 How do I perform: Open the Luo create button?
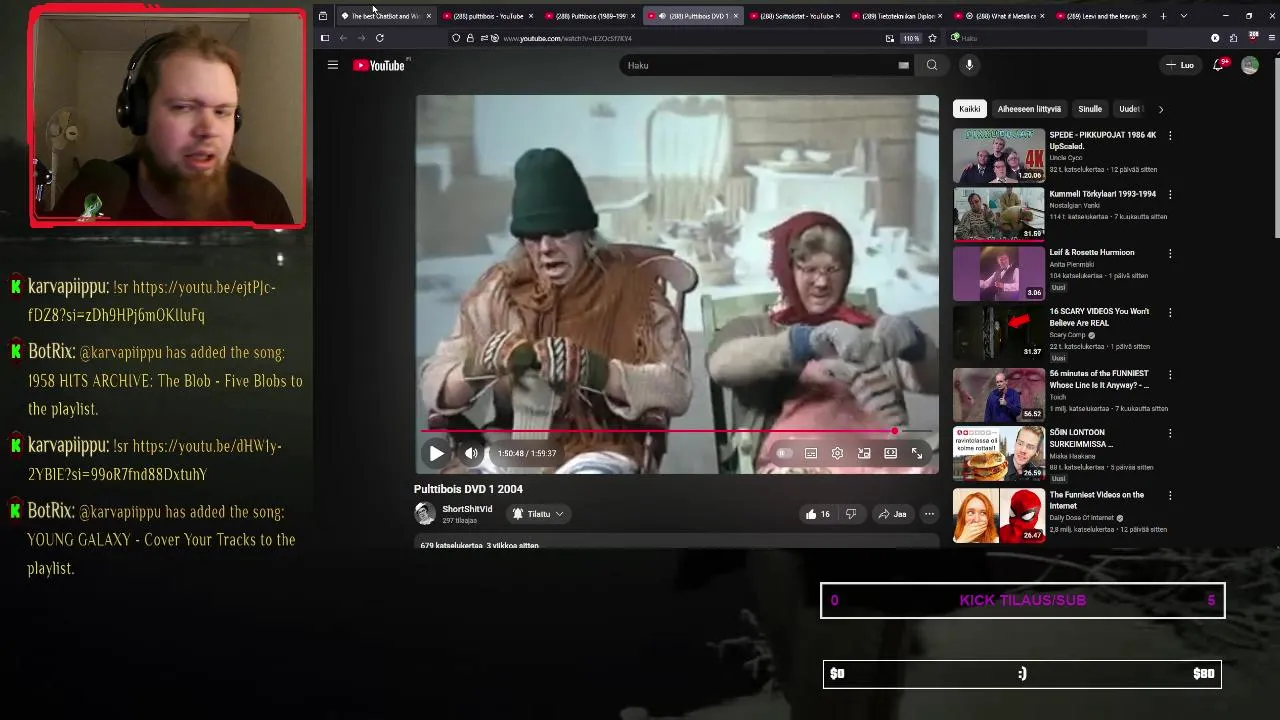(x=1180, y=65)
